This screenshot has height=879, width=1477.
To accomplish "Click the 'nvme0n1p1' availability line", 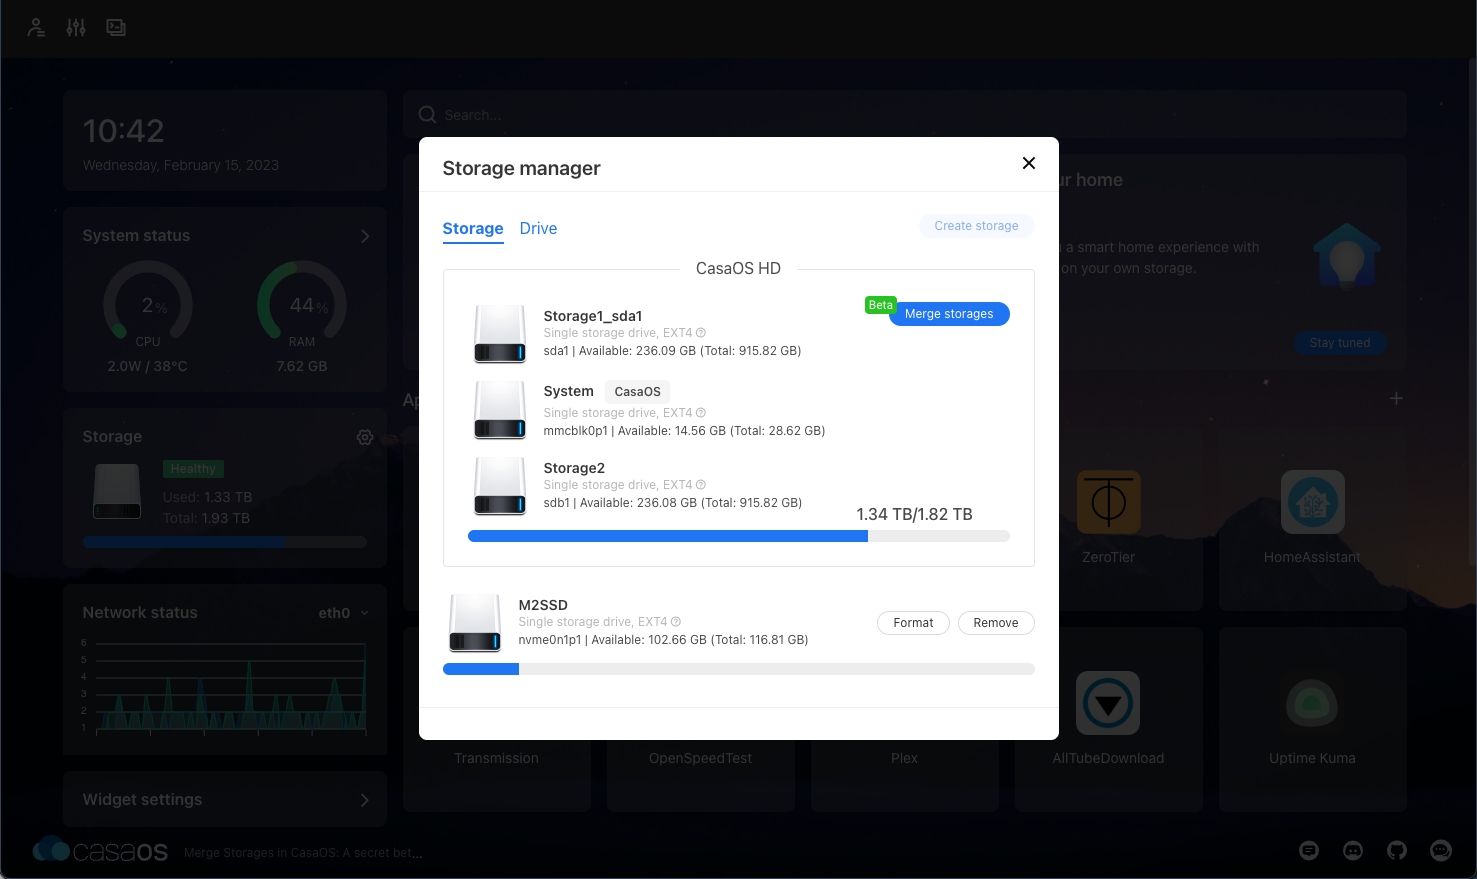I will (663, 640).
